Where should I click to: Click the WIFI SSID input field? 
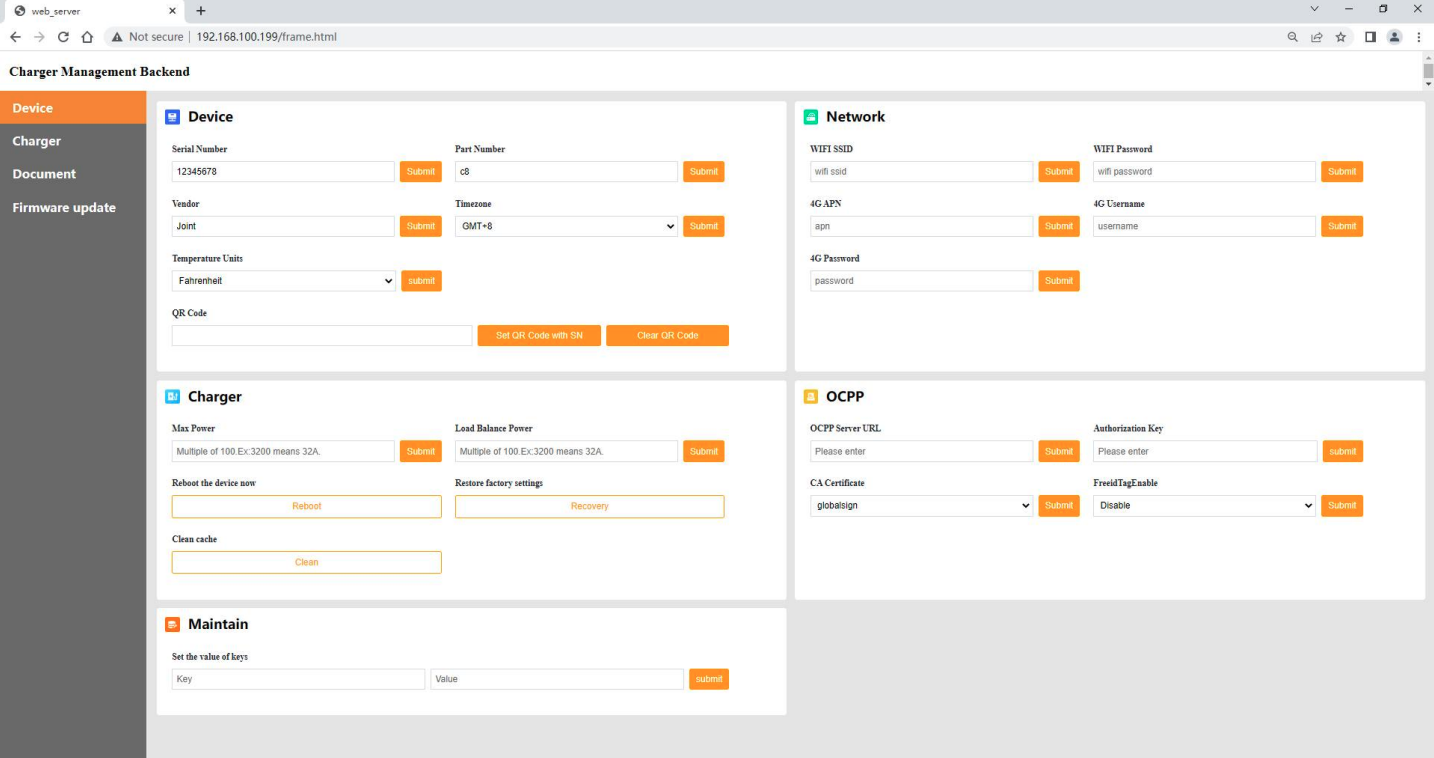(x=921, y=172)
